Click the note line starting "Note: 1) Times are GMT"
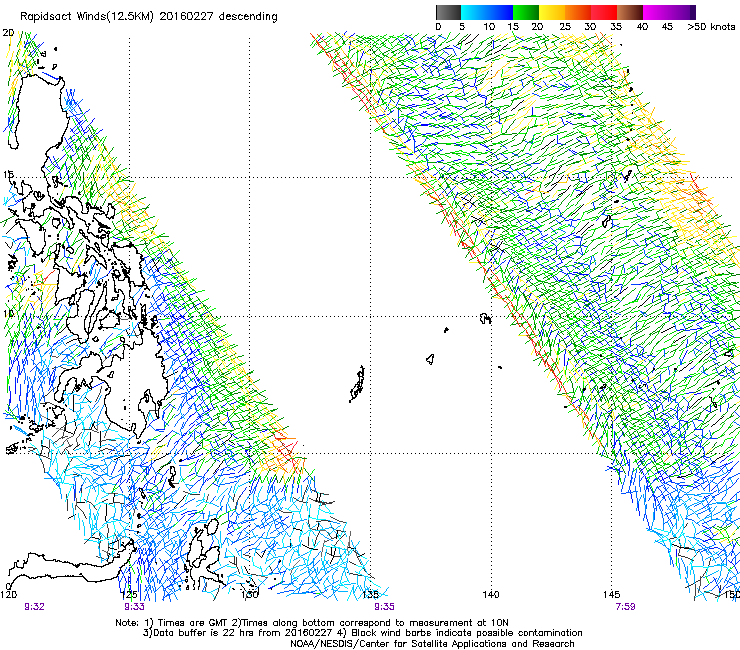The image size is (740, 650). [x=312, y=623]
